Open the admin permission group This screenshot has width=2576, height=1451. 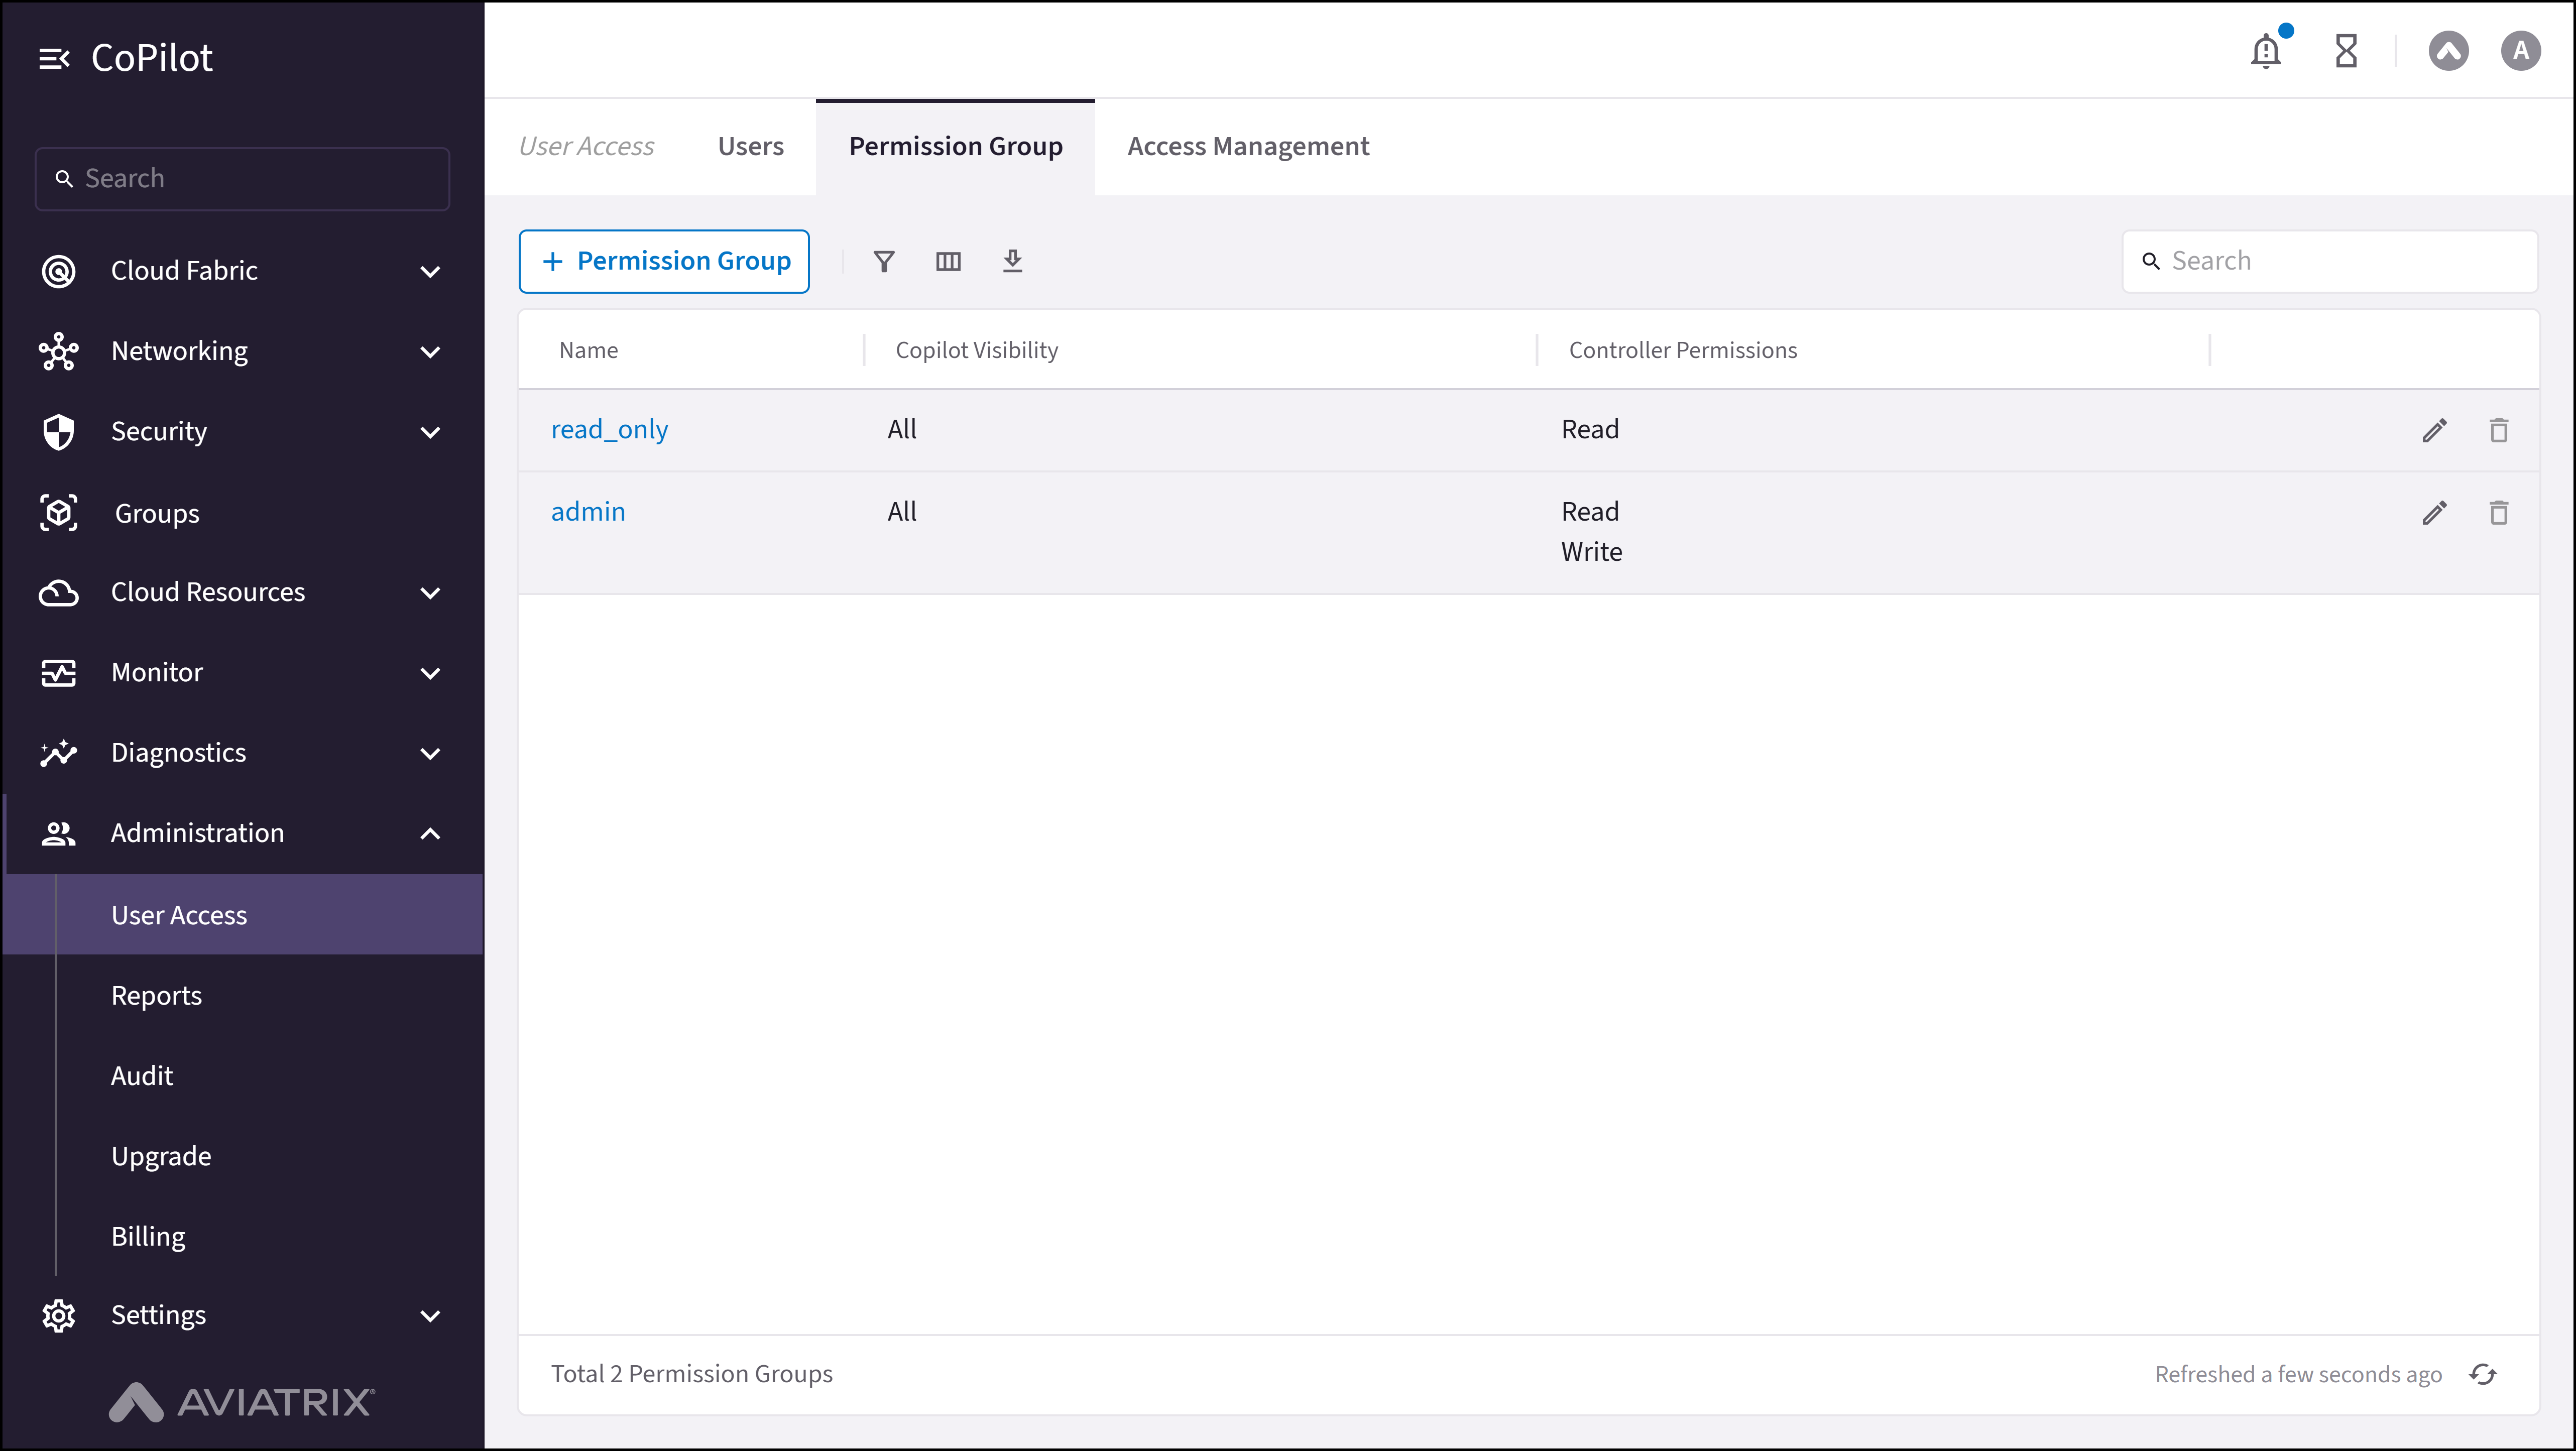tap(588, 511)
